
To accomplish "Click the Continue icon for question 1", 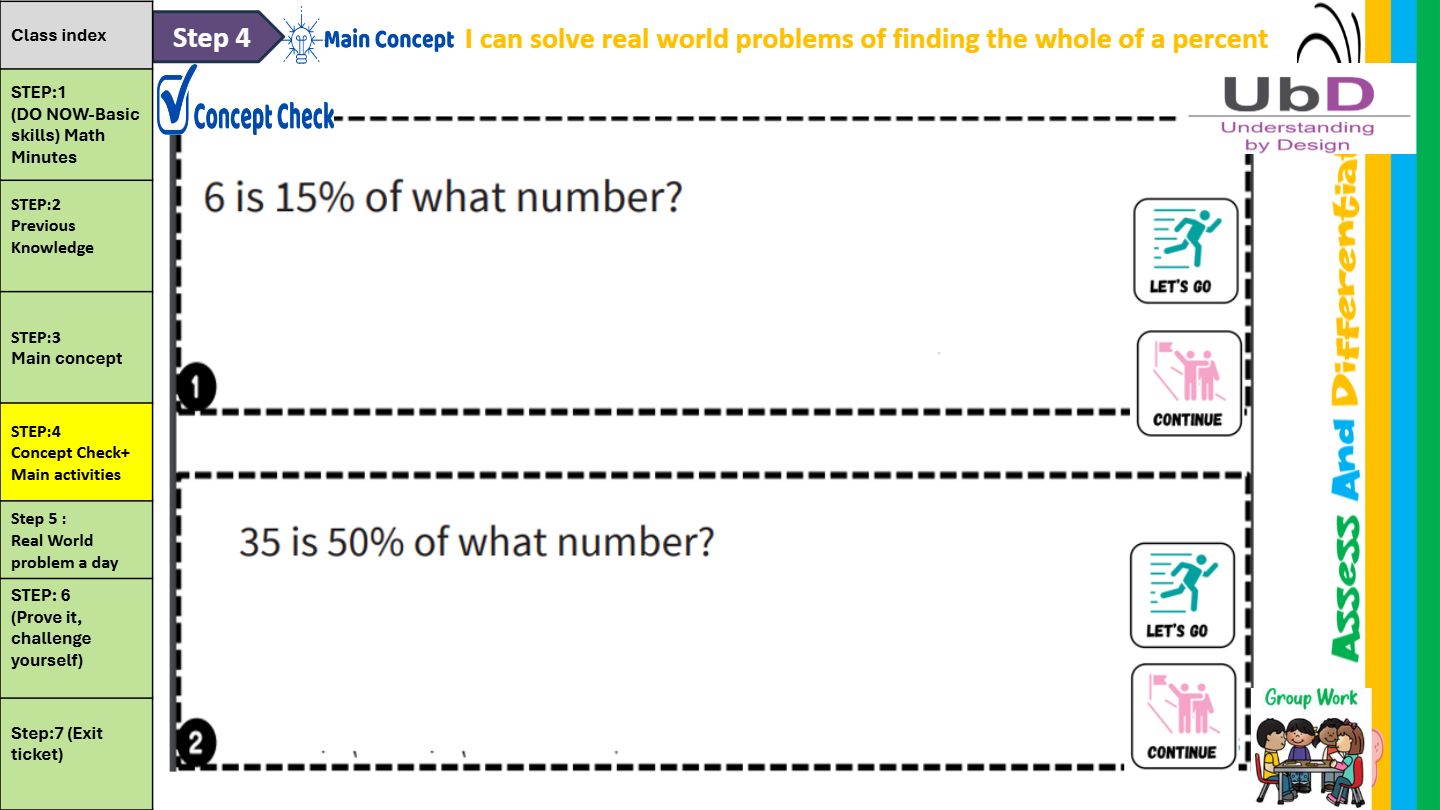I will point(1188,383).
